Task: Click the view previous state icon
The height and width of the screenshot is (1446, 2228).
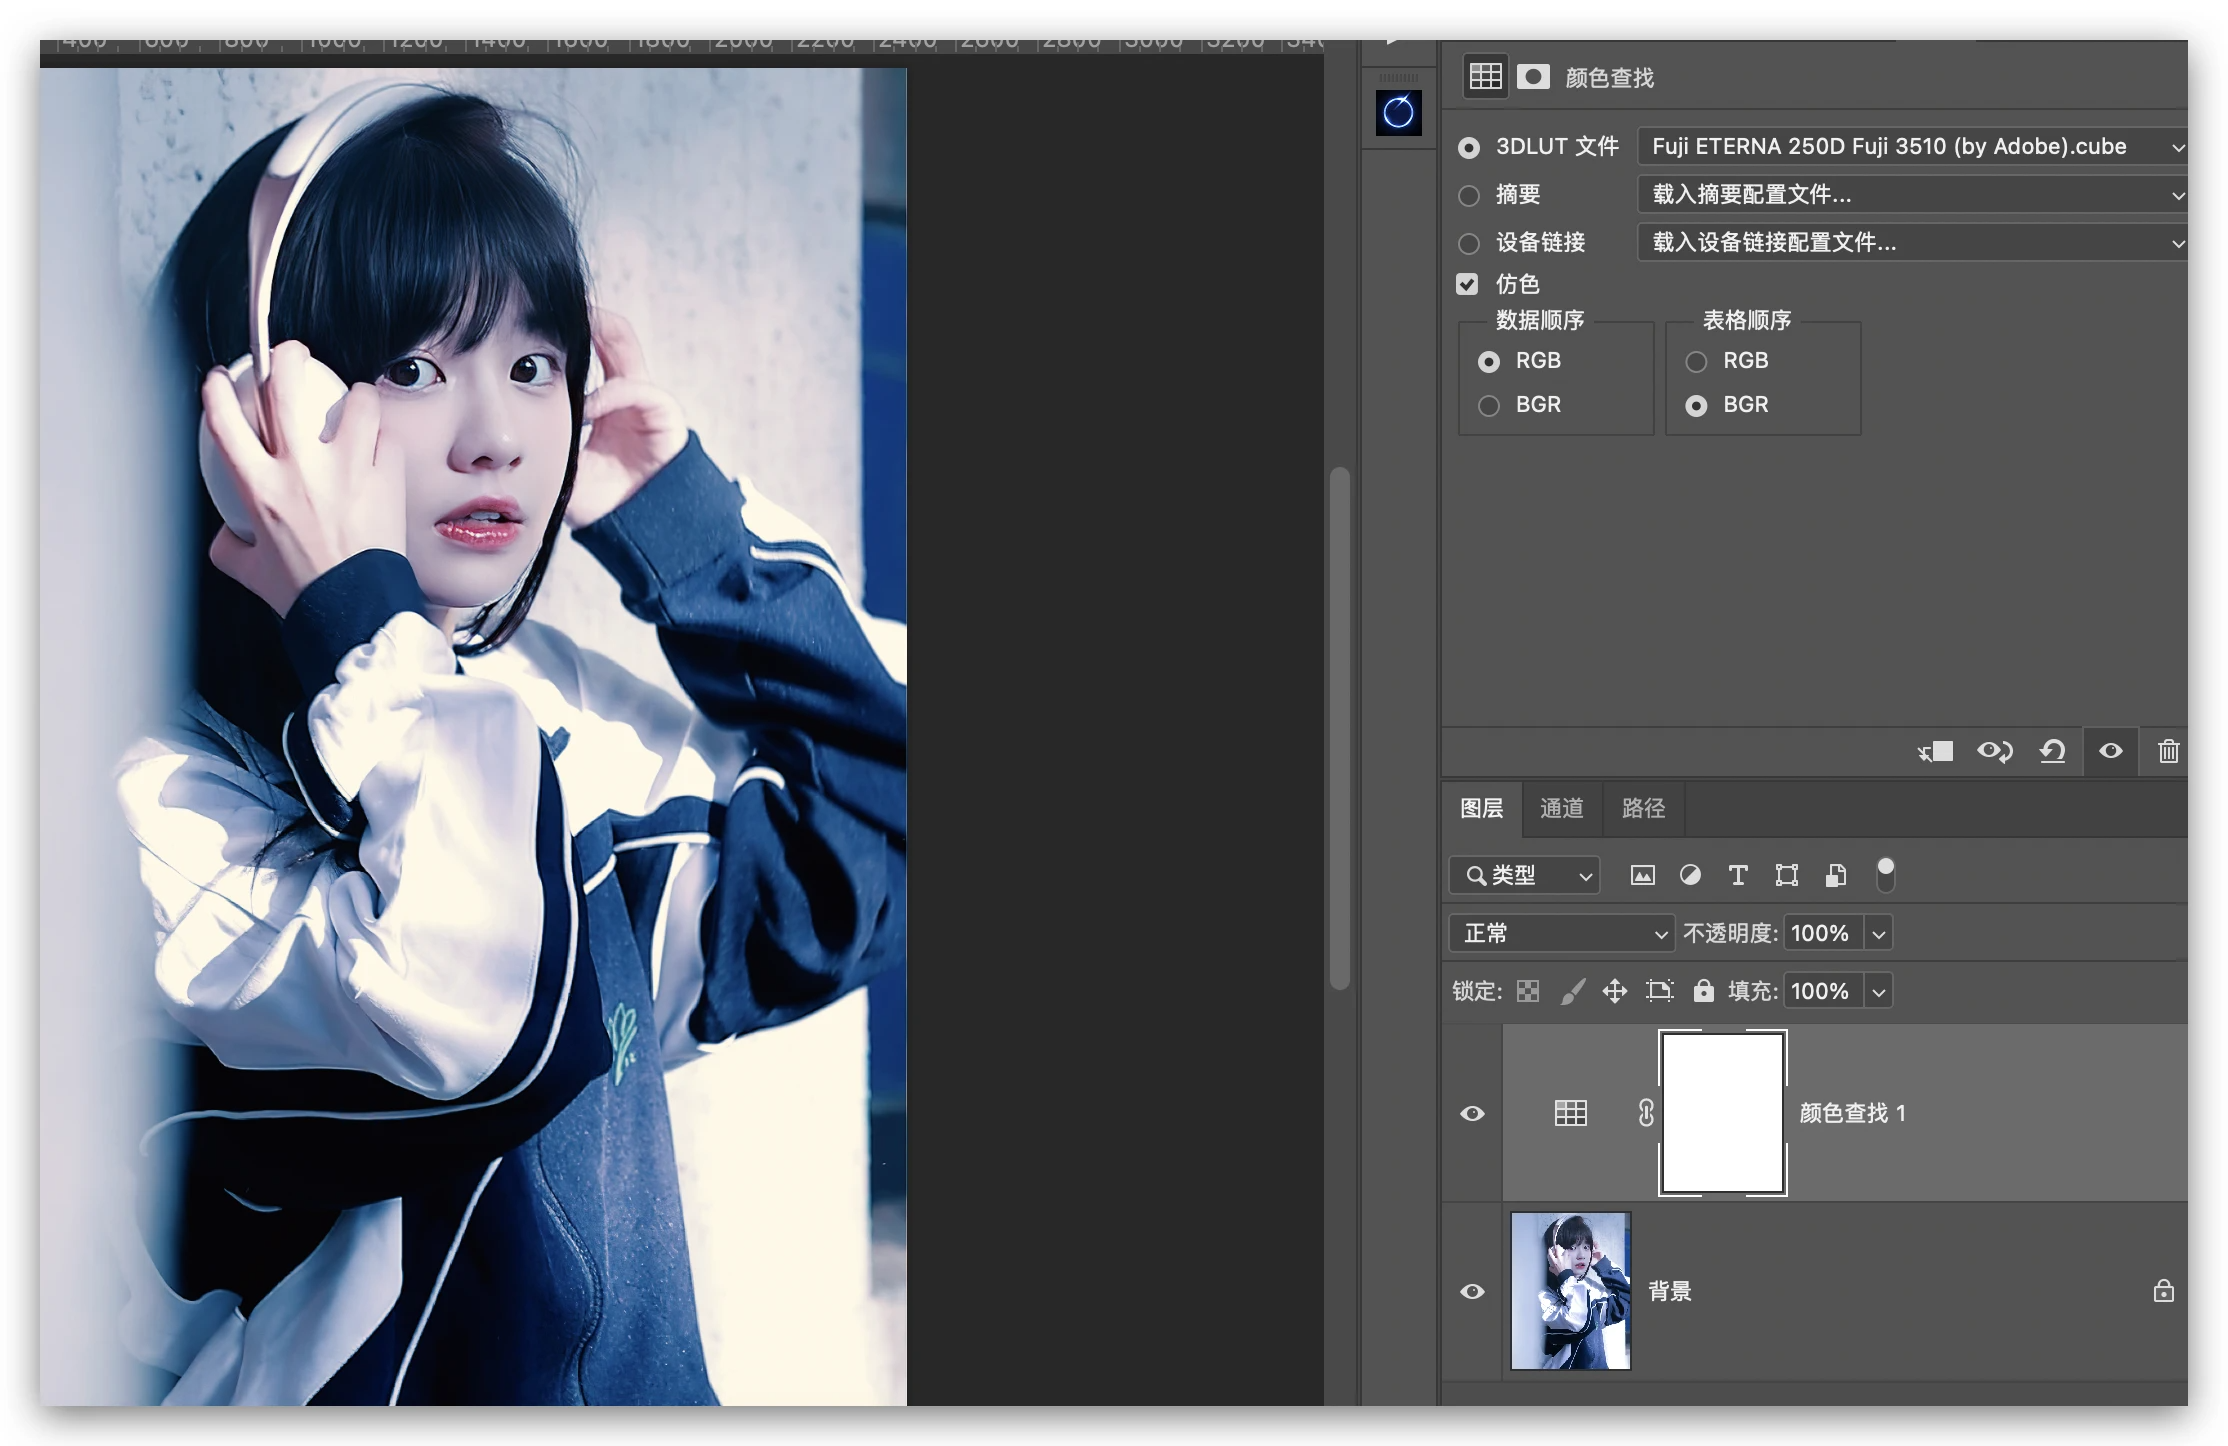Action: pos(1994,751)
